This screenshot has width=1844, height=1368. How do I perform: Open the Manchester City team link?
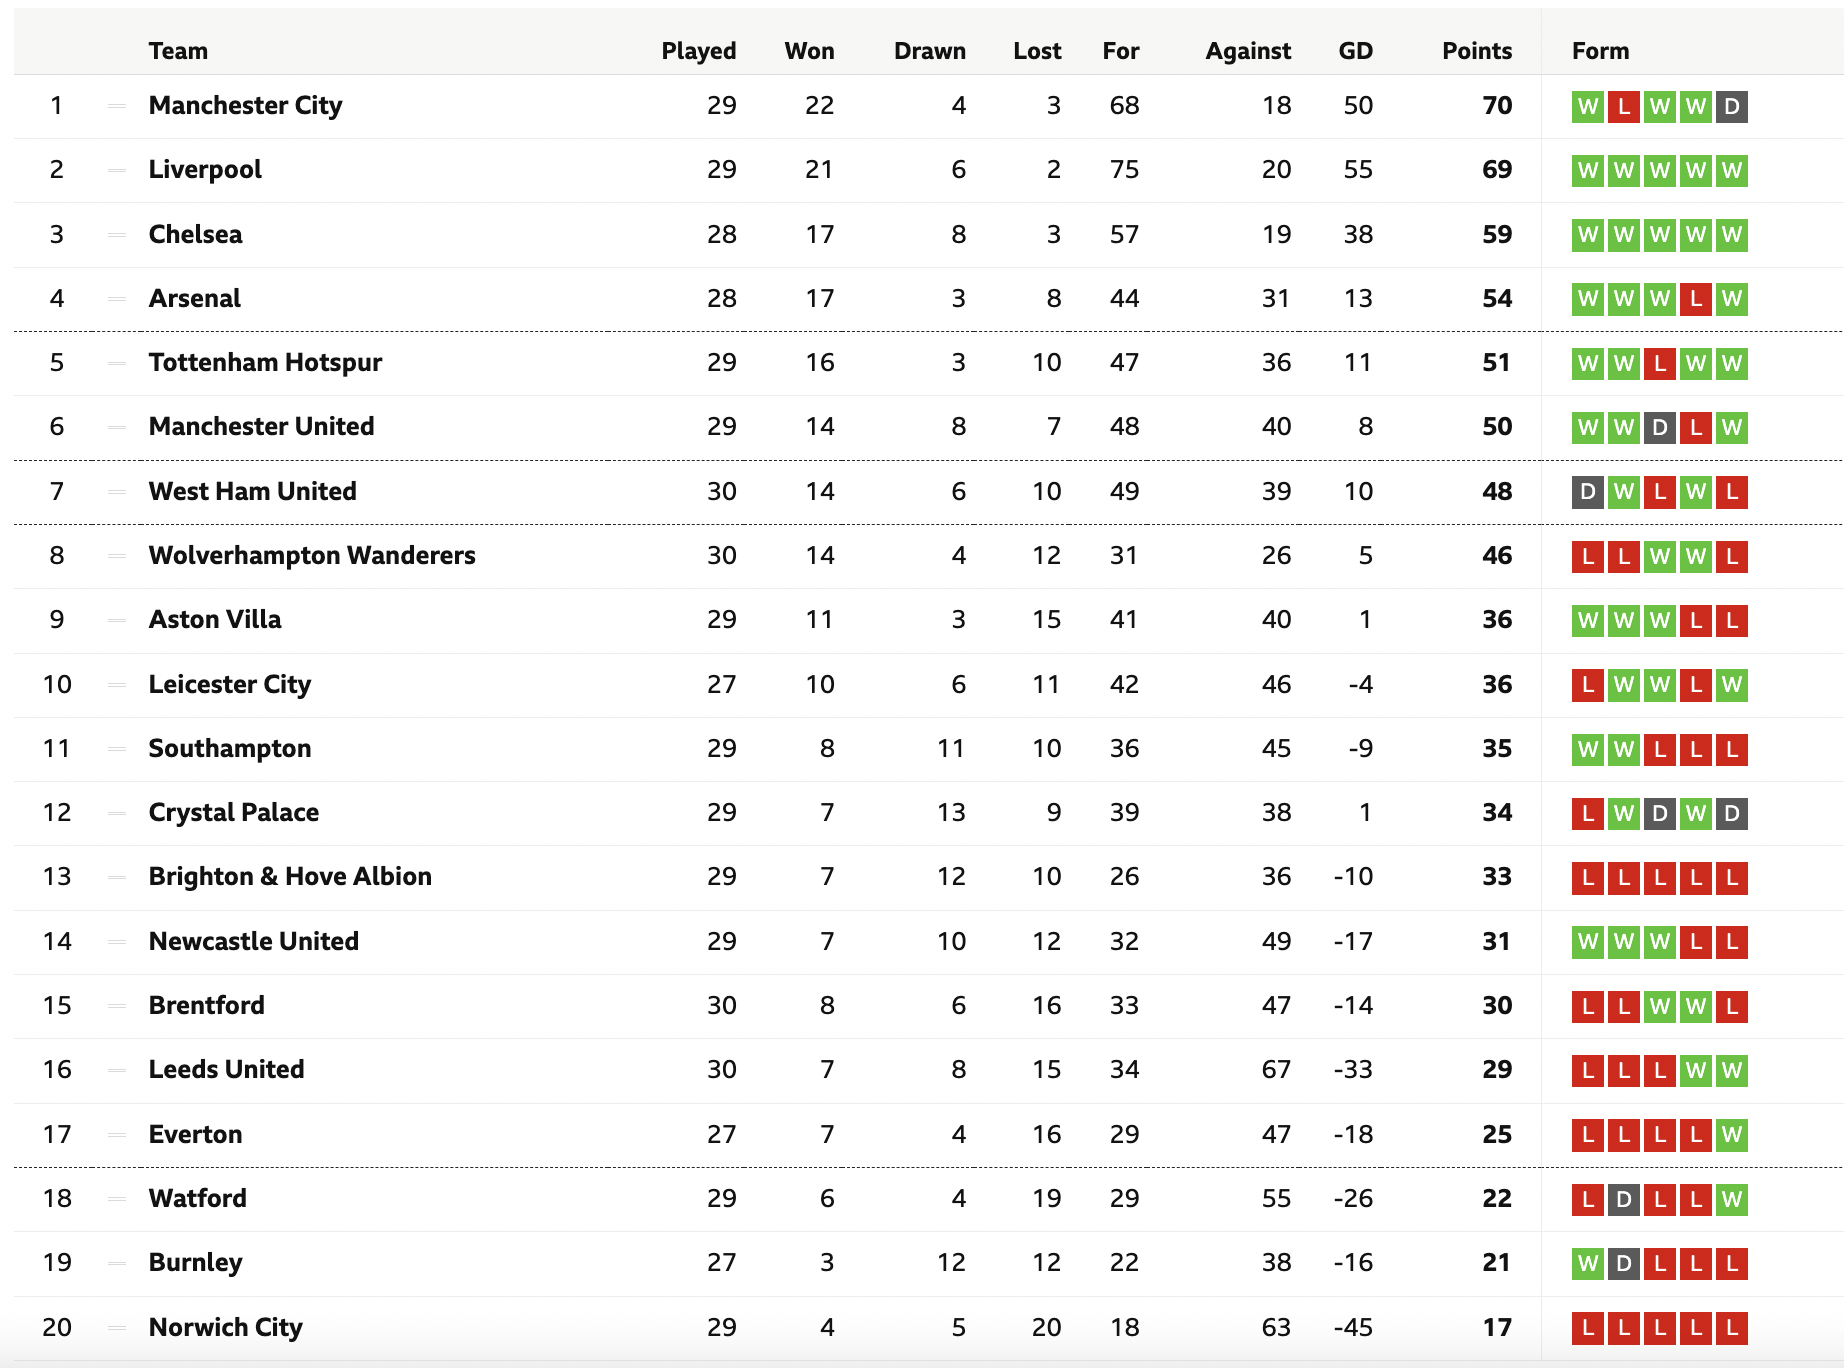(x=245, y=105)
